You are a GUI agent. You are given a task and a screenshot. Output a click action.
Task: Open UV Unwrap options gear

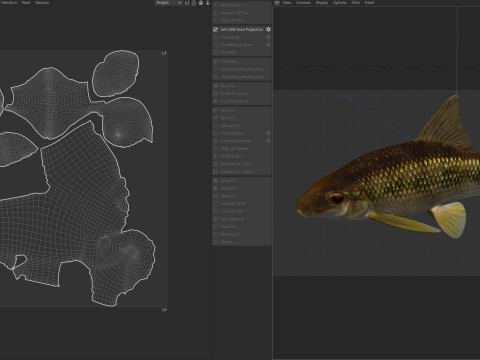(268, 37)
